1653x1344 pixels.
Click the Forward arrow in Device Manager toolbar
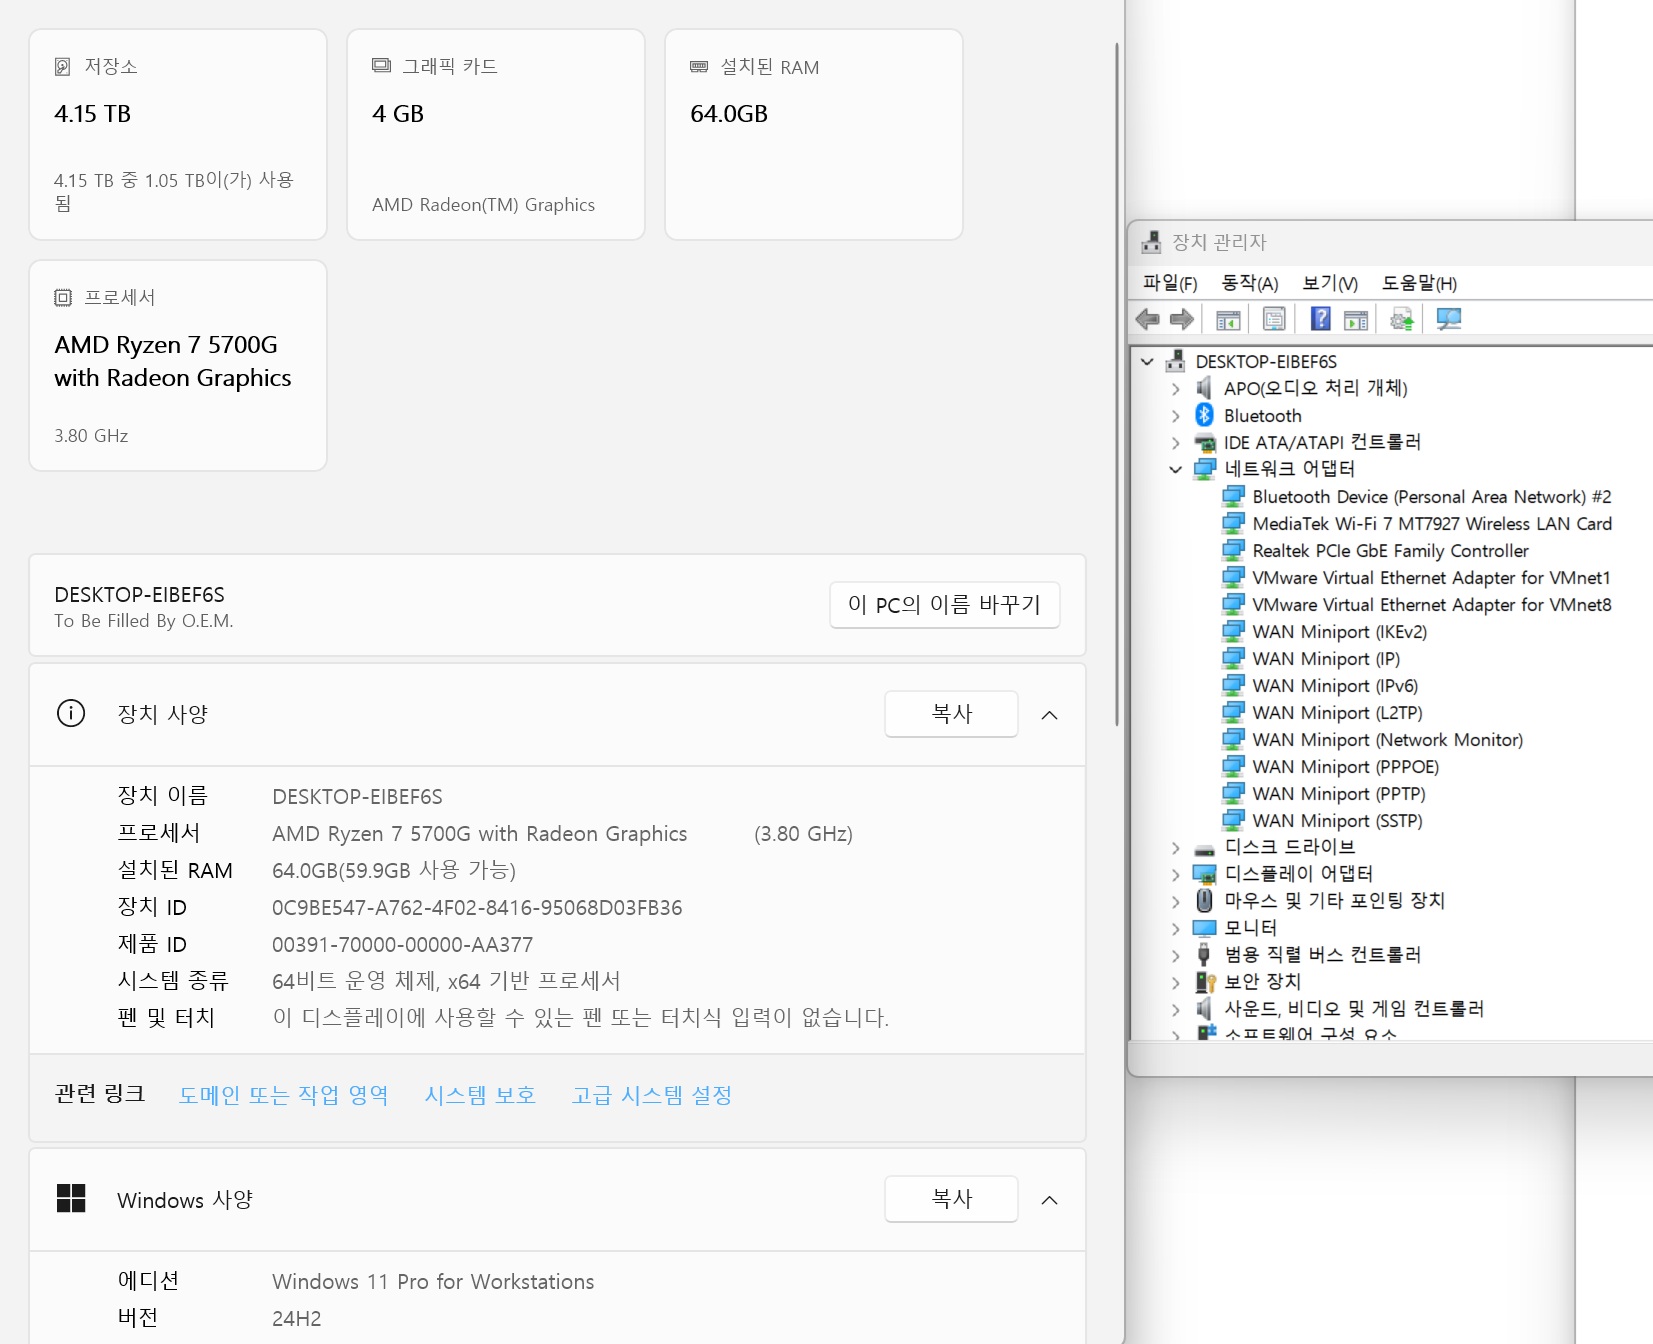point(1182,319)
